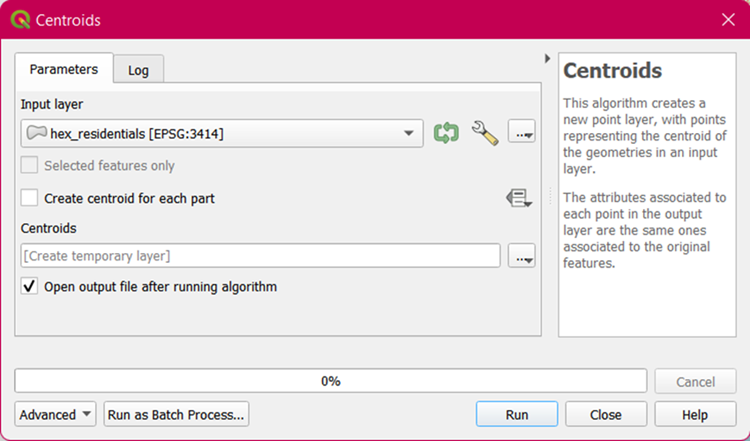
Task: Open Help for Centroids algorithm
Action: pos(694,414)
